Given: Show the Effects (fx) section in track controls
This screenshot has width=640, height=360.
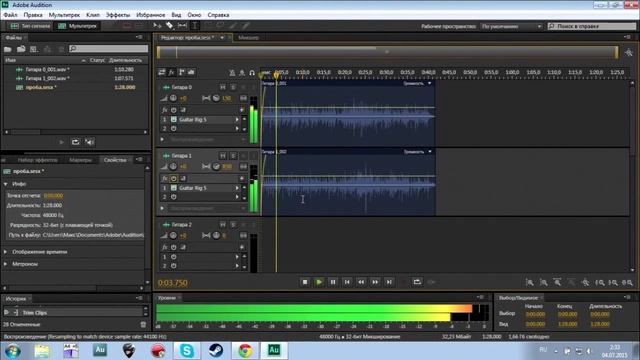Looking at the screenshot, I should [172, 72].
